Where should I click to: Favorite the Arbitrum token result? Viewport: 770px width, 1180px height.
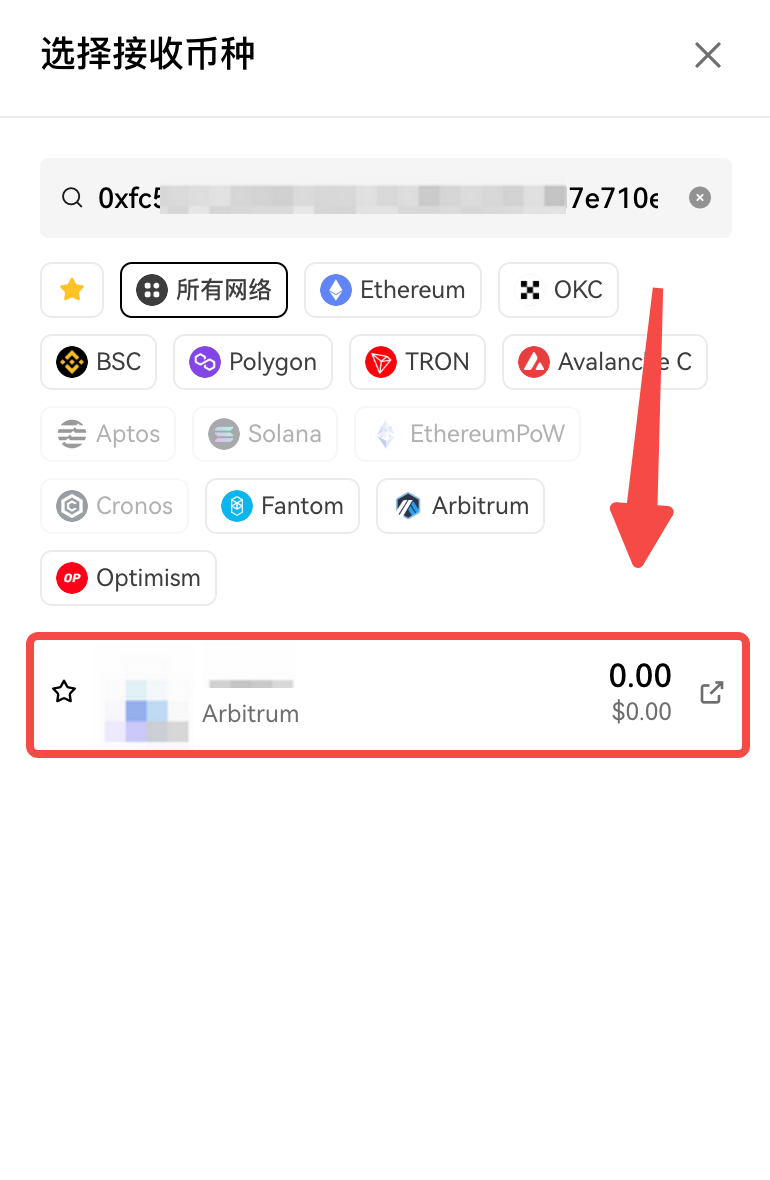pyautogui.click(x=64, y=692)
